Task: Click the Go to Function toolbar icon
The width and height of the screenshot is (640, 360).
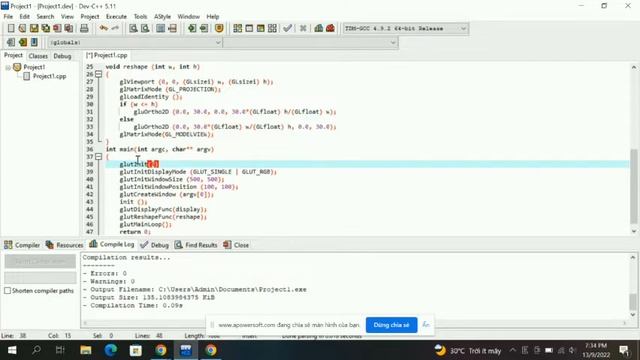Action: (x=160, y=28)
